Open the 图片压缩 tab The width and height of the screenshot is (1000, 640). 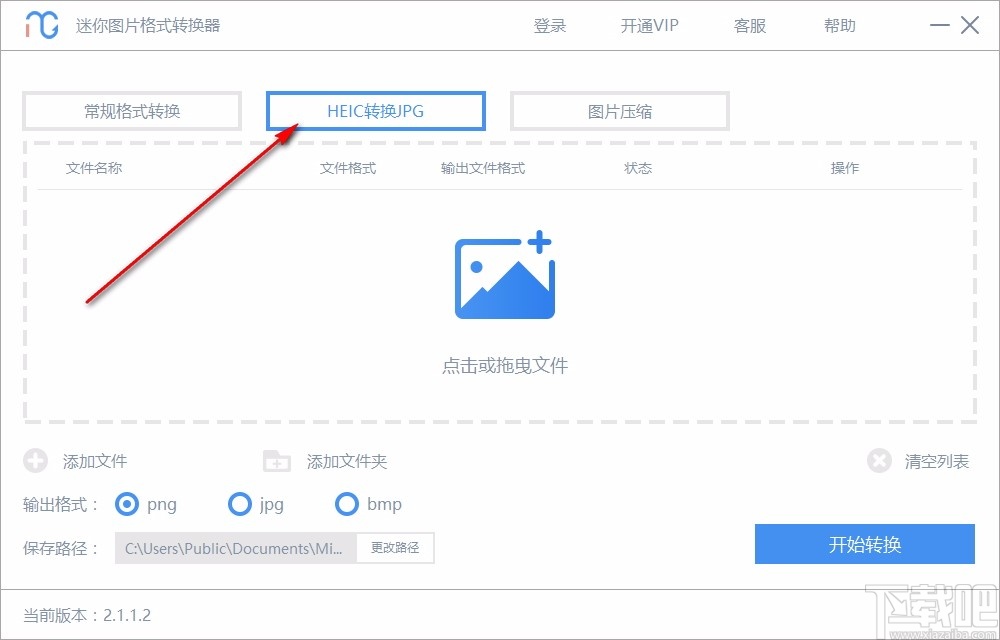pos(620,110)
